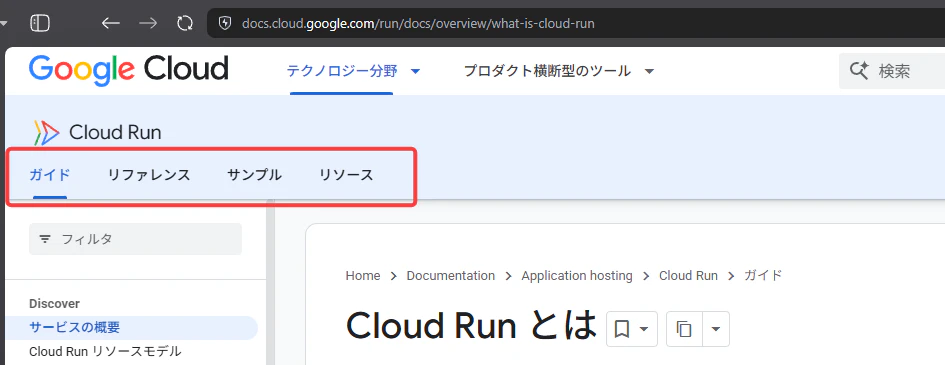Switch to the リファレンス tab
This screenshot has height=365, width=945.
(149, 175)
